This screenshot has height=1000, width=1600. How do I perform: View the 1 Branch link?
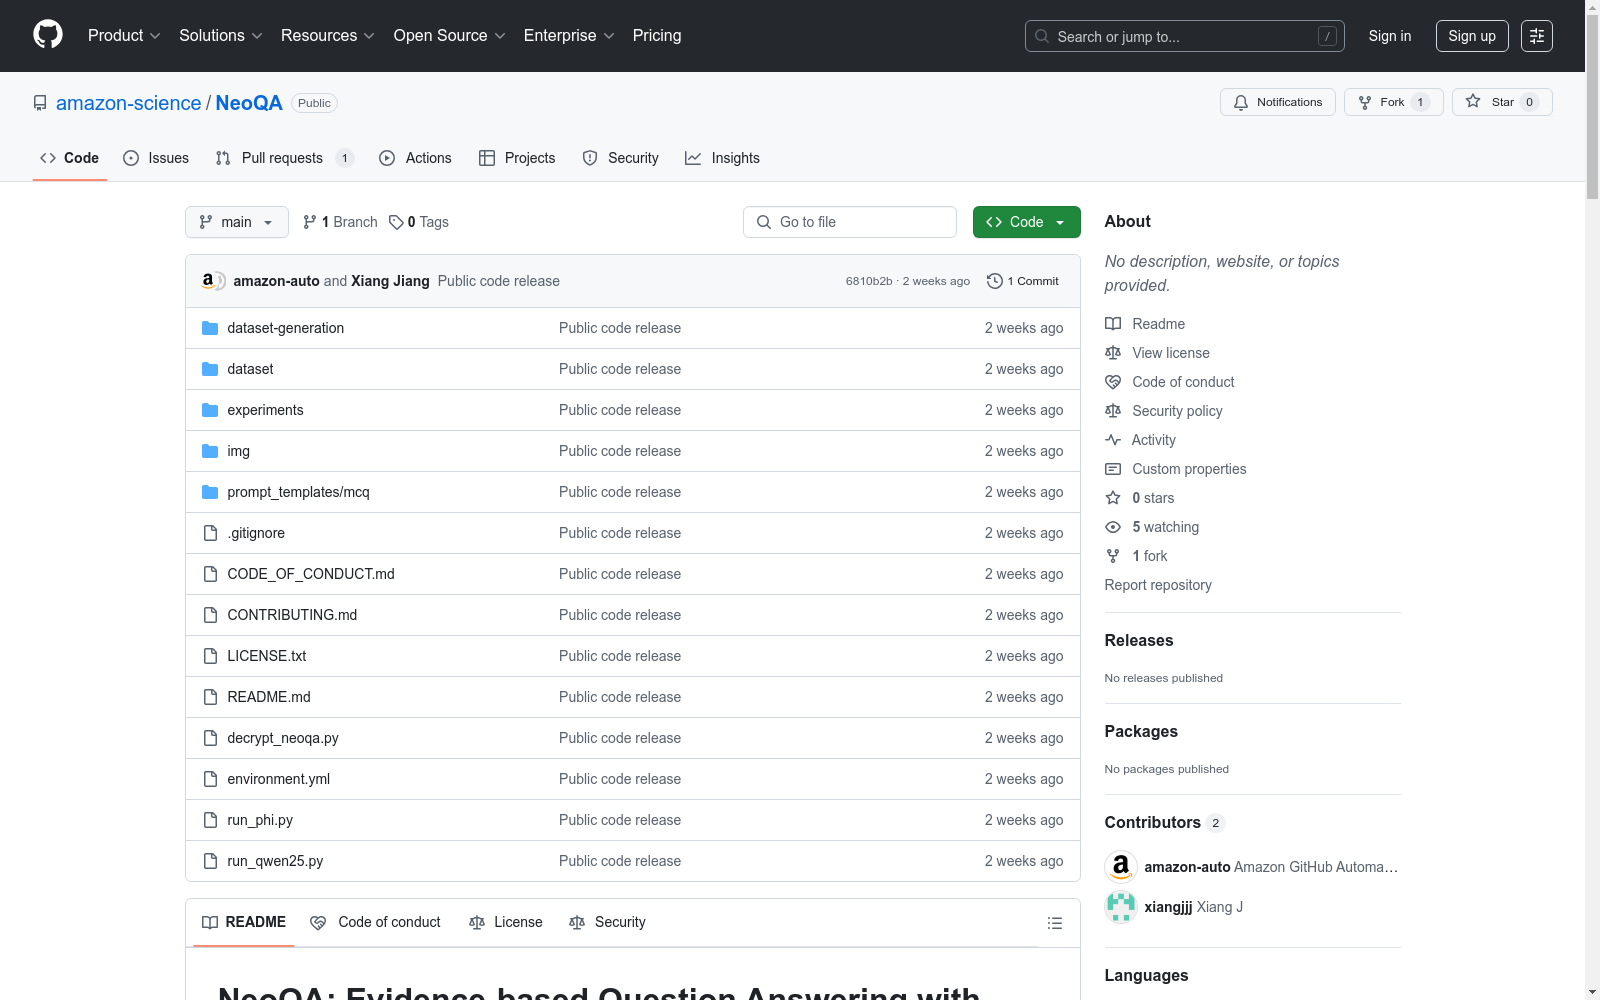pyautogui.click(x=340, y=222)
